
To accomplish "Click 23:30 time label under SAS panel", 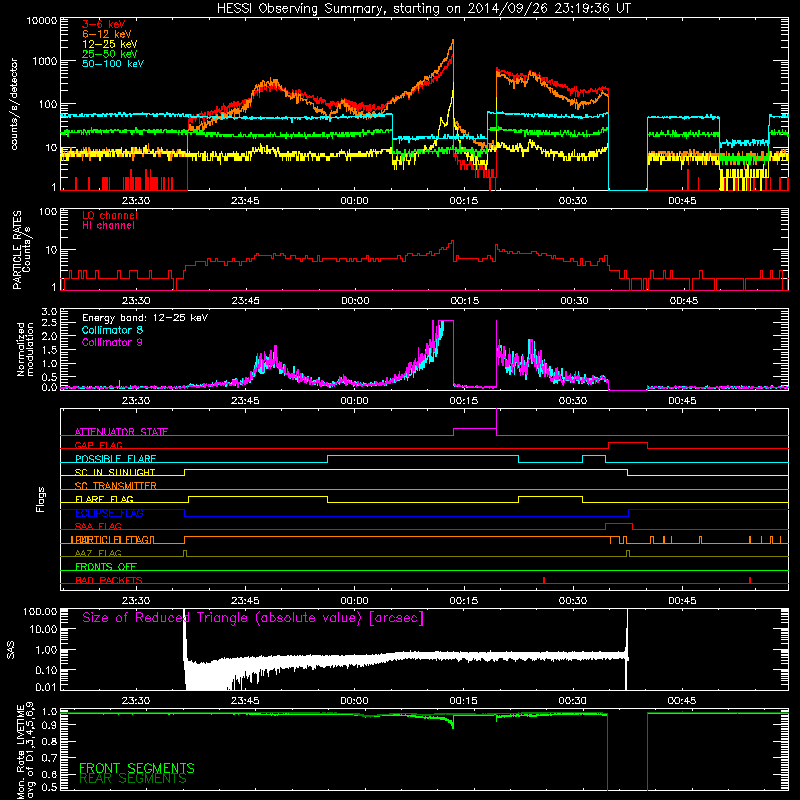I will click(136, 701).
